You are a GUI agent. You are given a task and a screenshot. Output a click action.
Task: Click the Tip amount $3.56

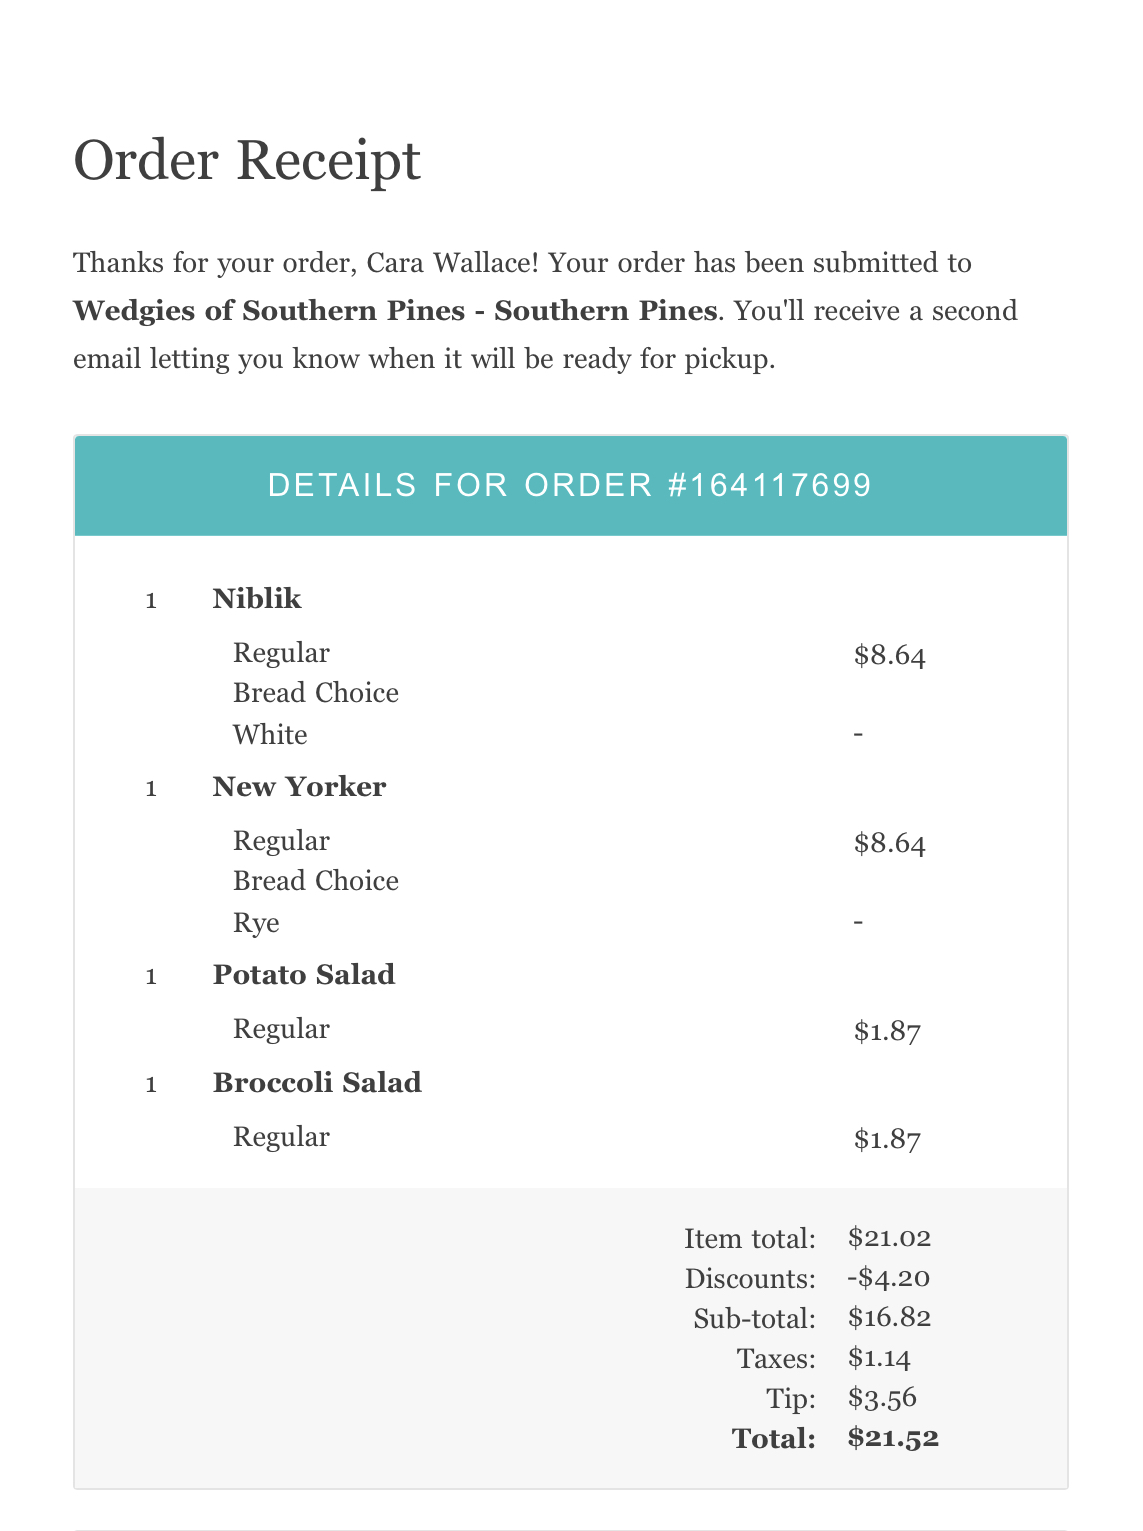pyautogui.click(x=882, y=1398)
